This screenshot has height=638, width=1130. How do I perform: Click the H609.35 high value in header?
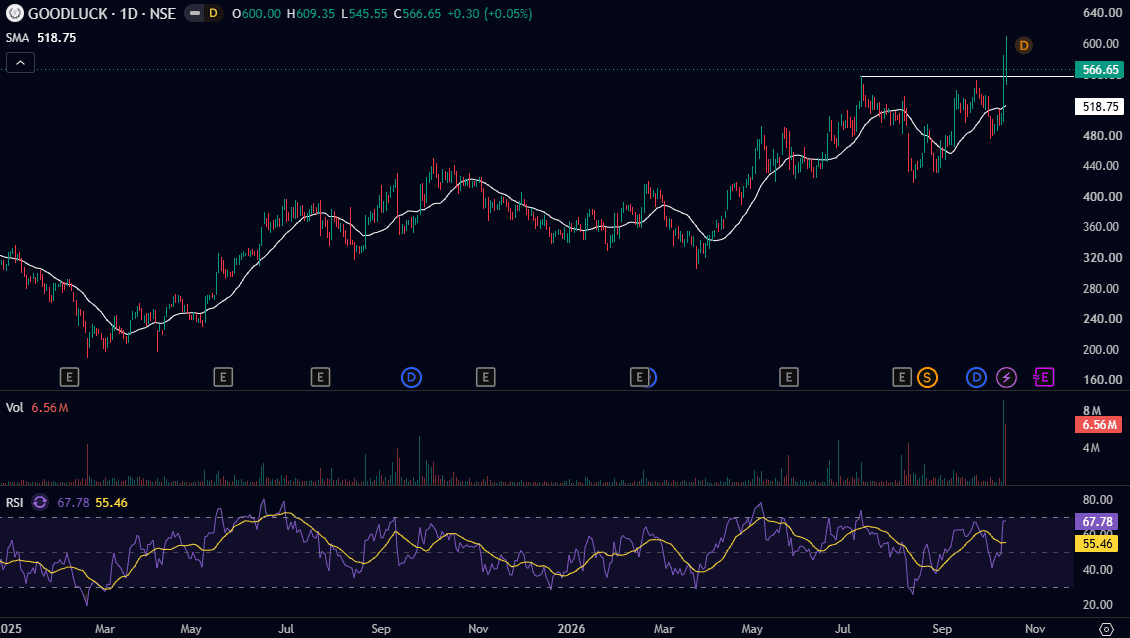pos(311,14)
